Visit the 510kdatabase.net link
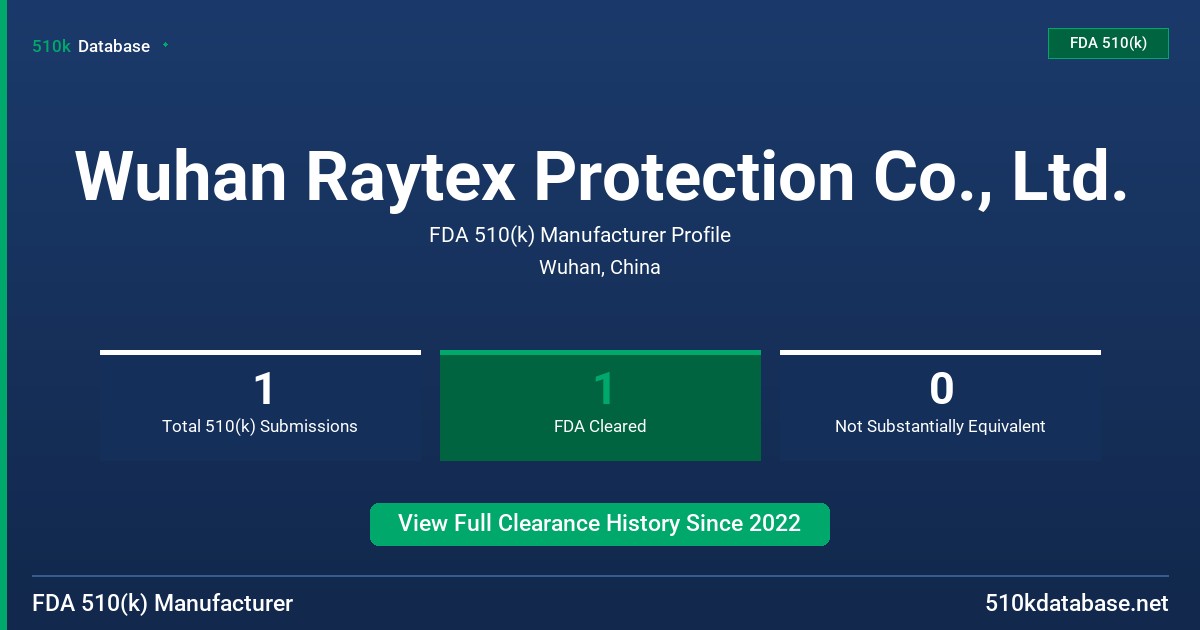Image resolution: width=1200 pixels, height=630 pixels. tap(1076, 603)
